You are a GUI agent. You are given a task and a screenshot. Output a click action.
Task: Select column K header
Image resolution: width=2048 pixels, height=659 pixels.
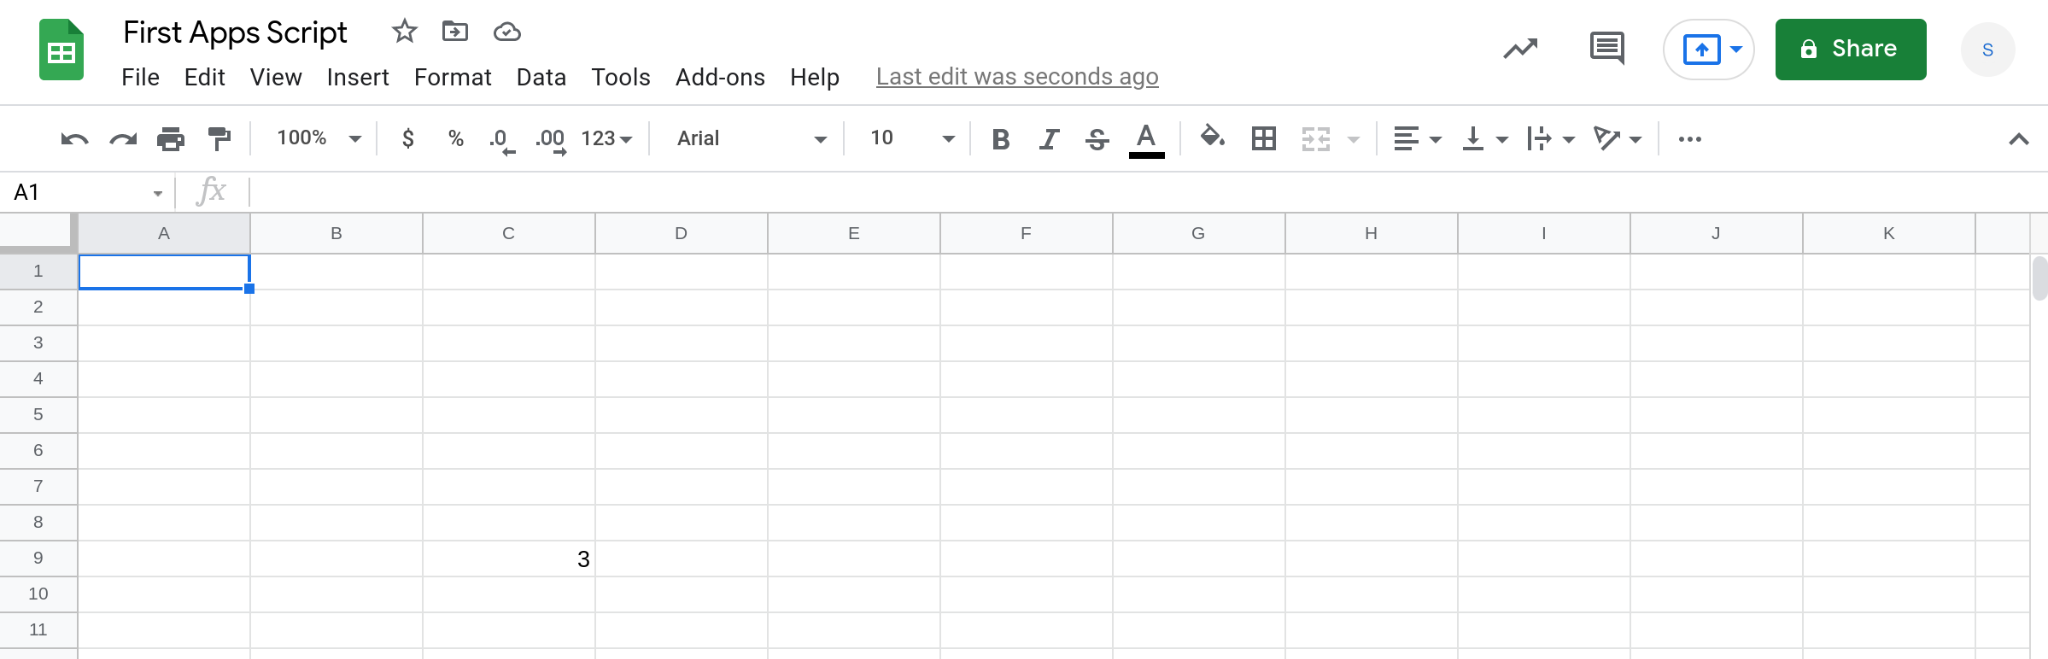[x=1889, y=233]
